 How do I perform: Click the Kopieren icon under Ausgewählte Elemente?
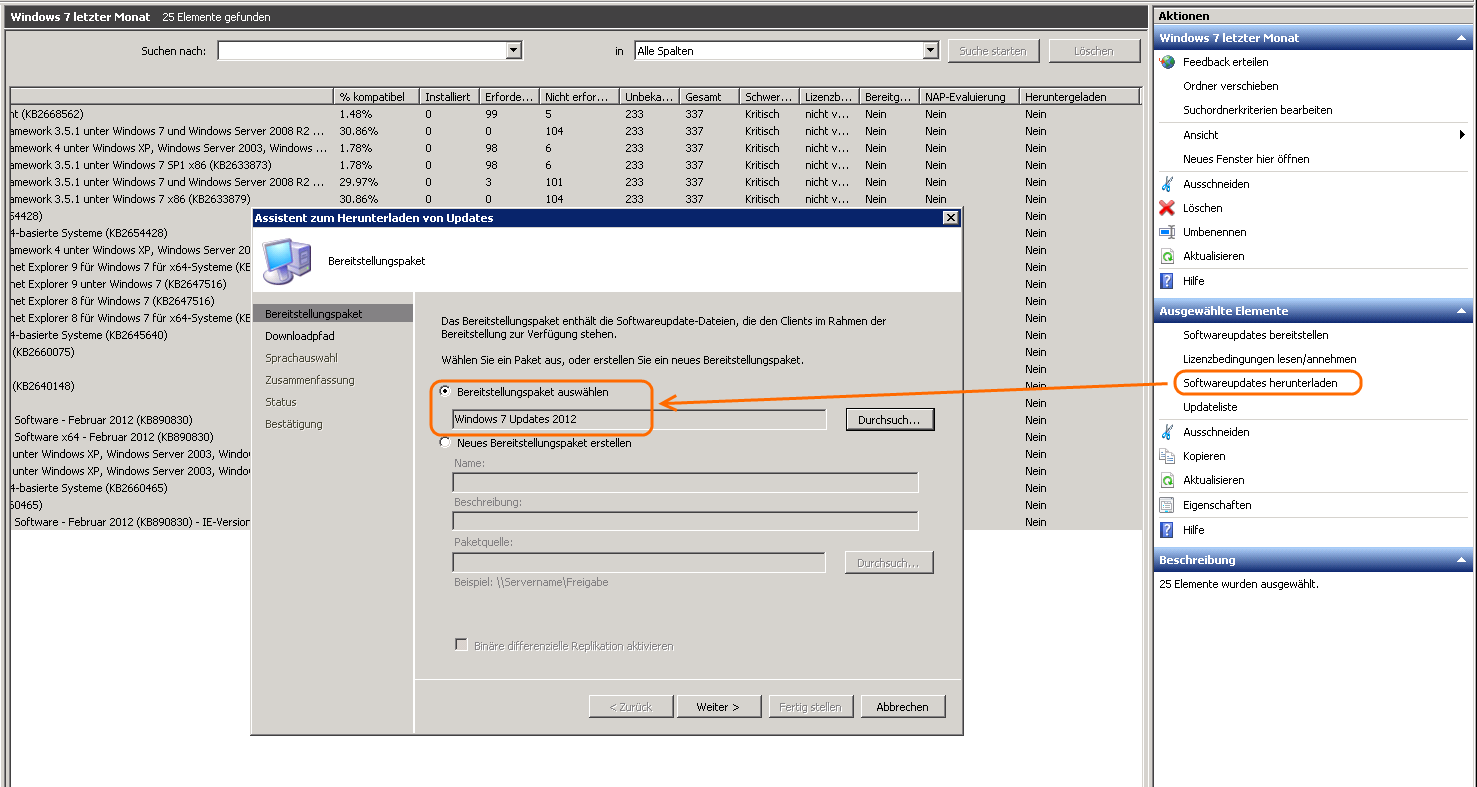point(1167,456)
